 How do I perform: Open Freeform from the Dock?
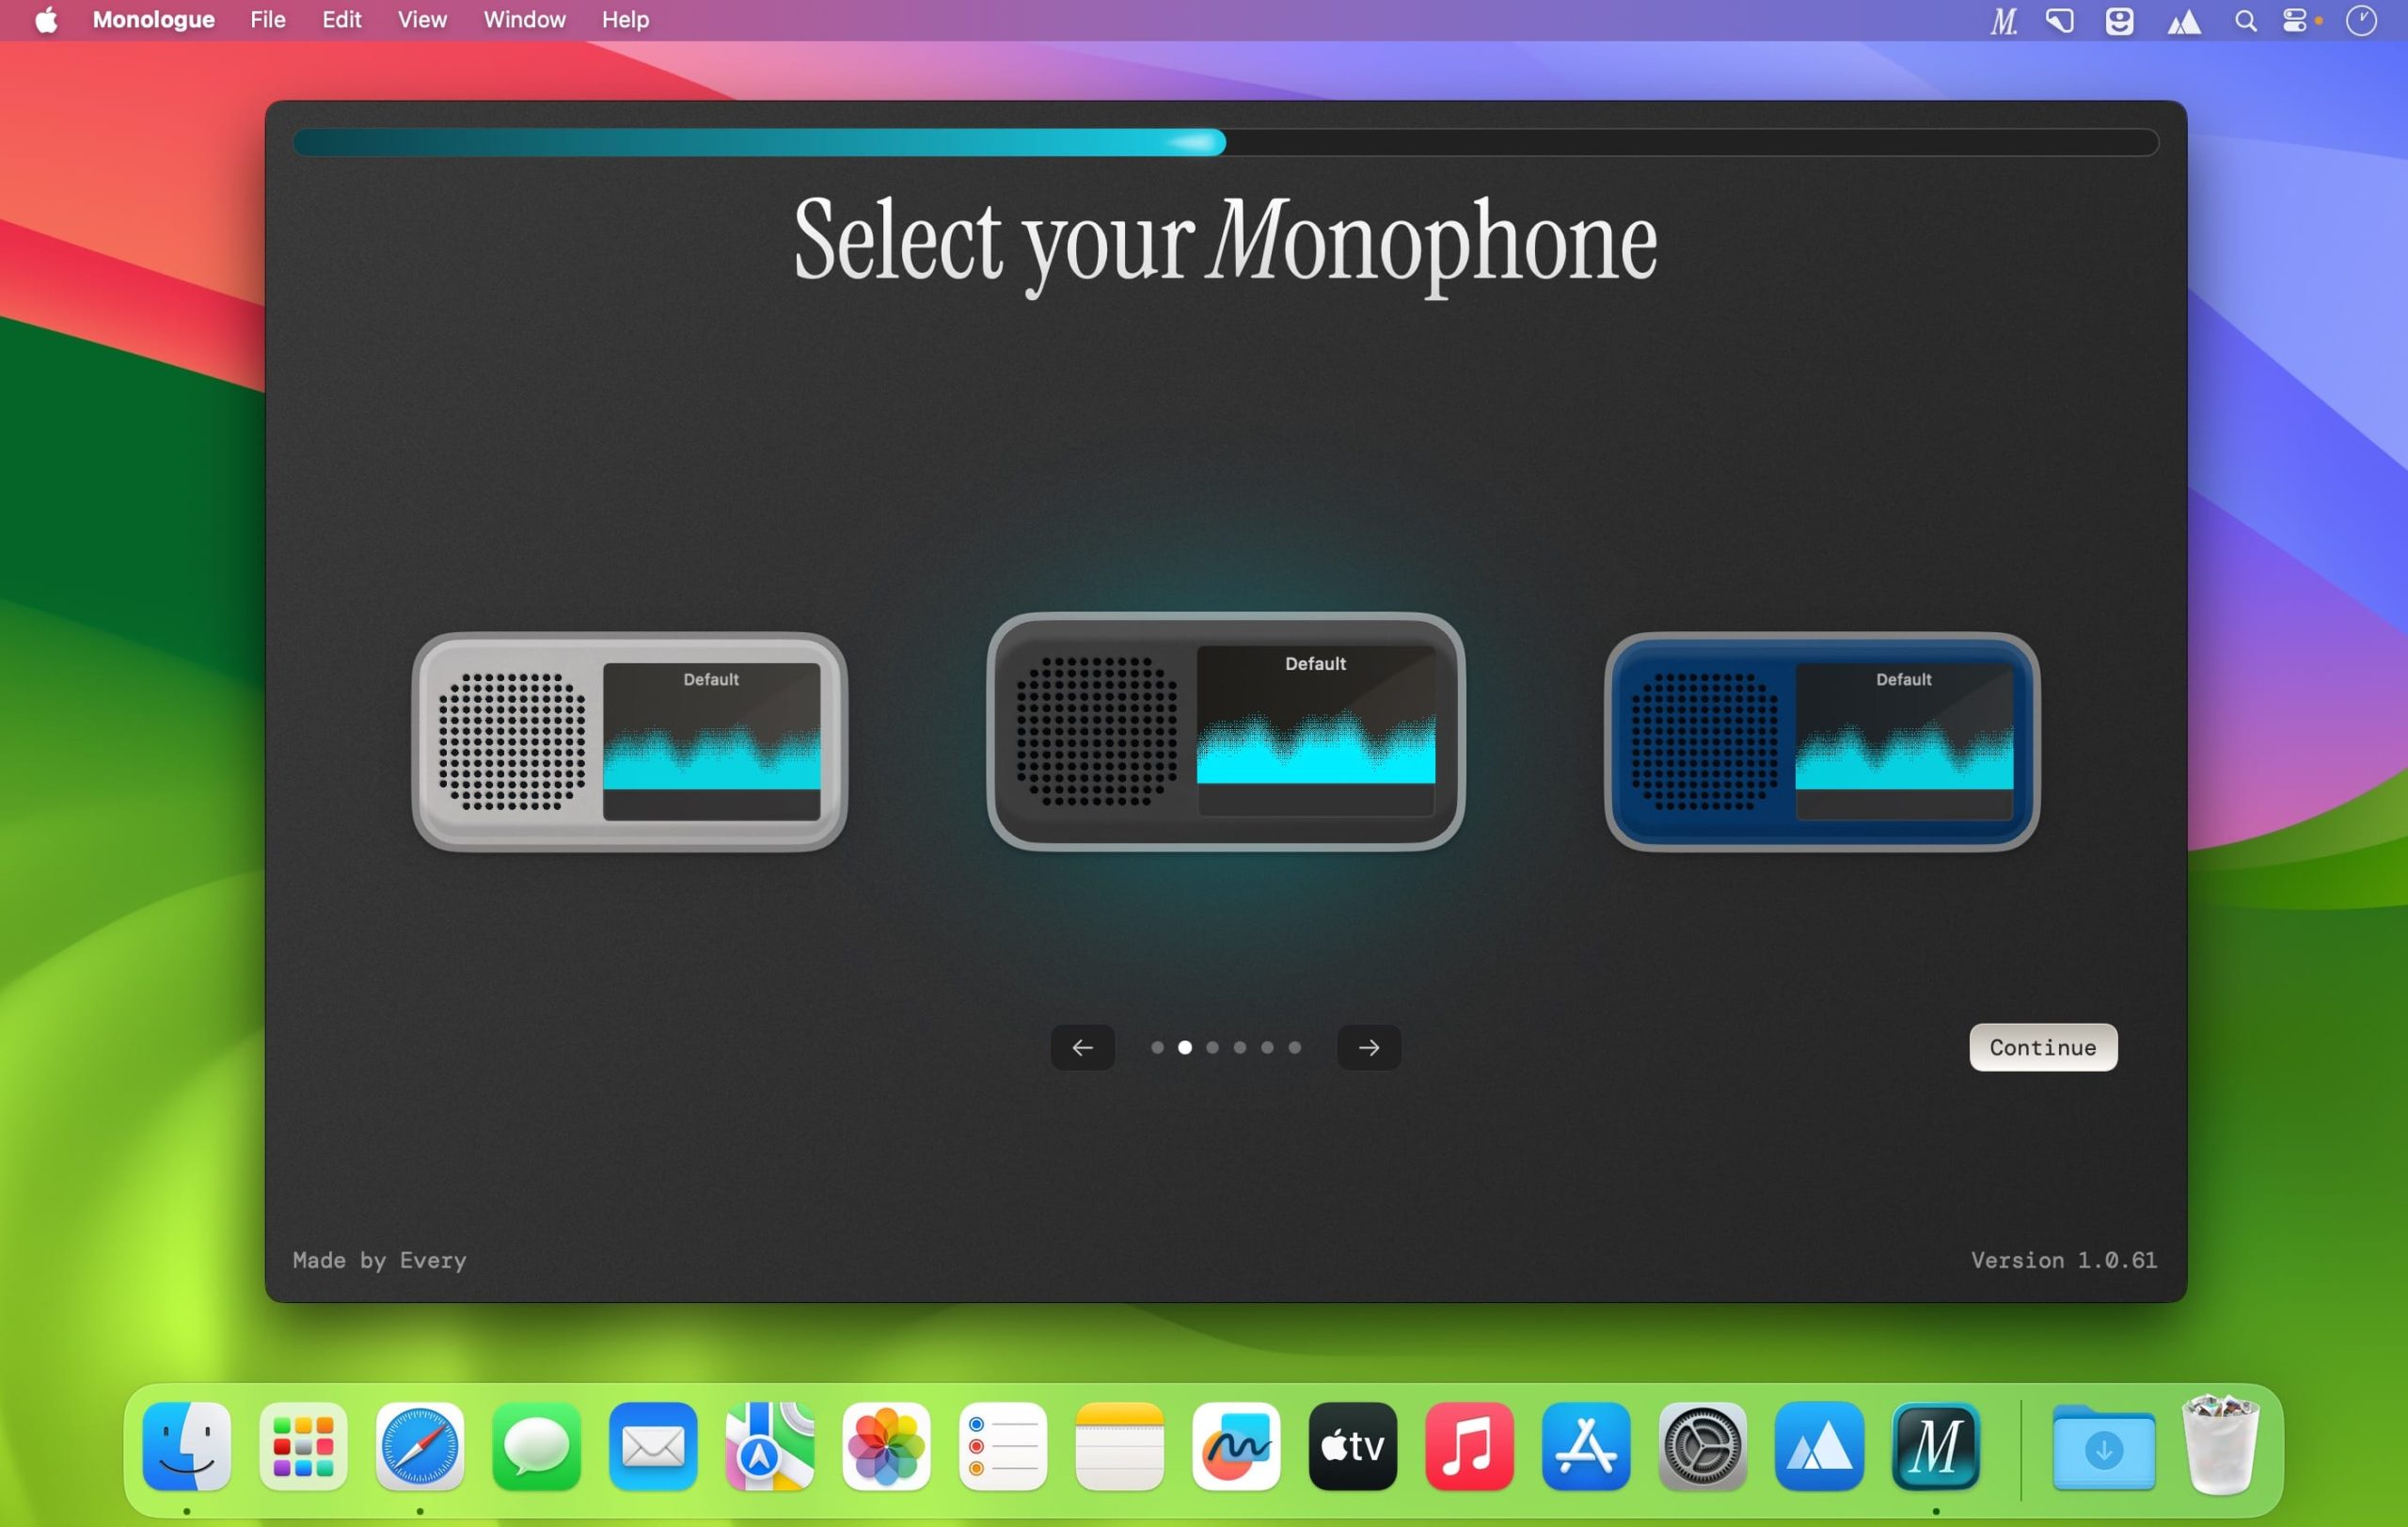tap(1237, 1447)
